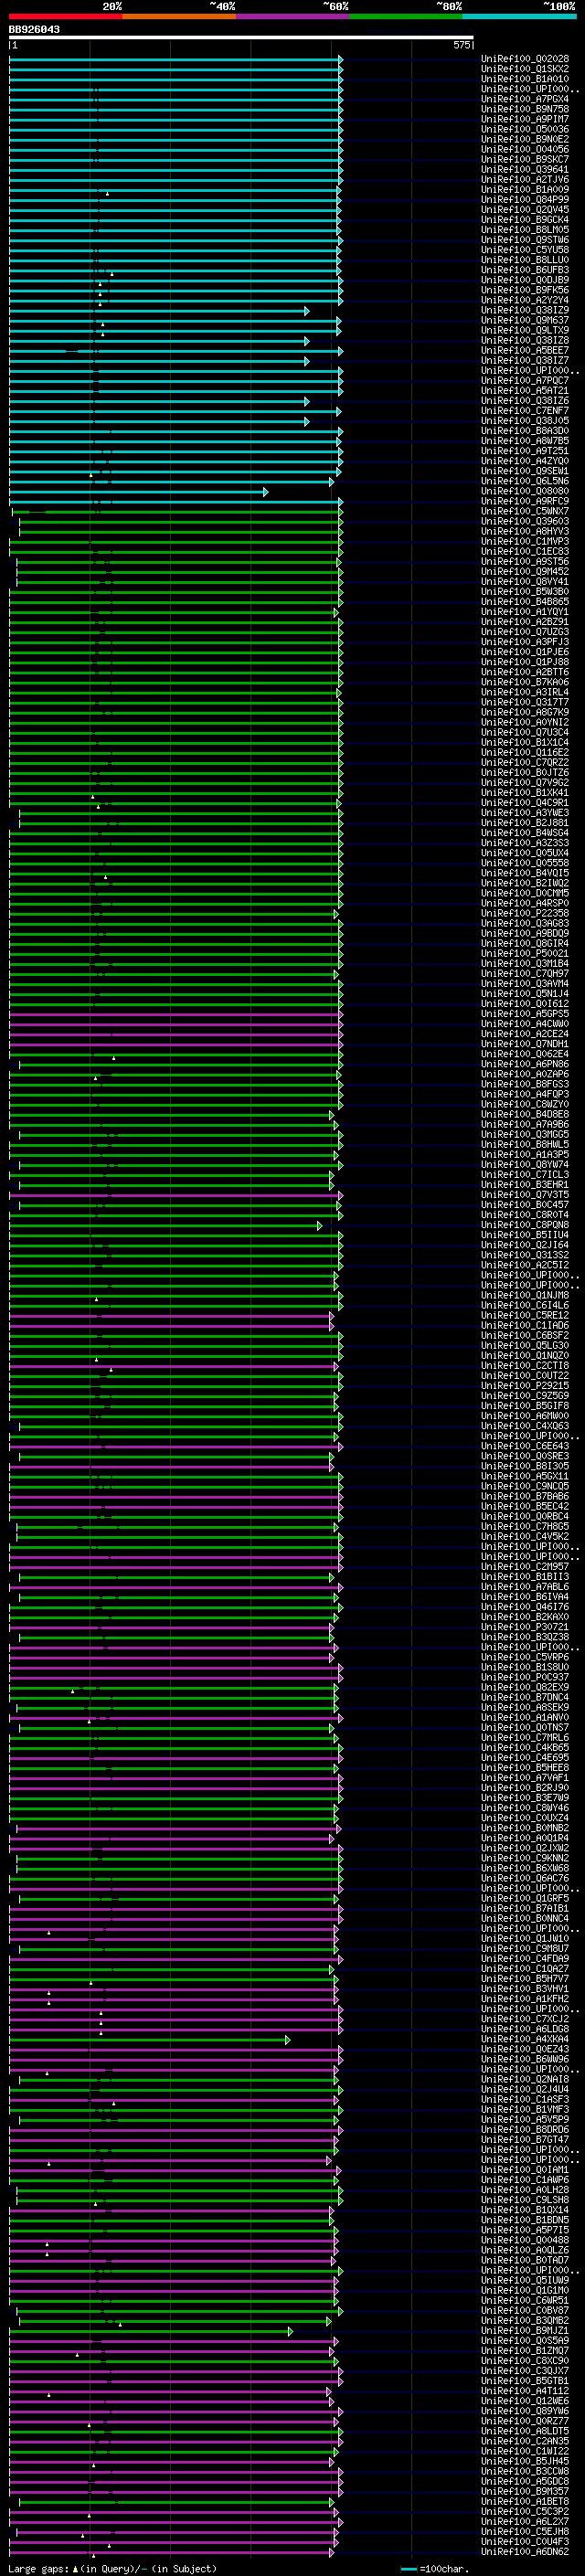
Task: Select the UniRef100_A2TJV6 label
Action: [525, 180]
